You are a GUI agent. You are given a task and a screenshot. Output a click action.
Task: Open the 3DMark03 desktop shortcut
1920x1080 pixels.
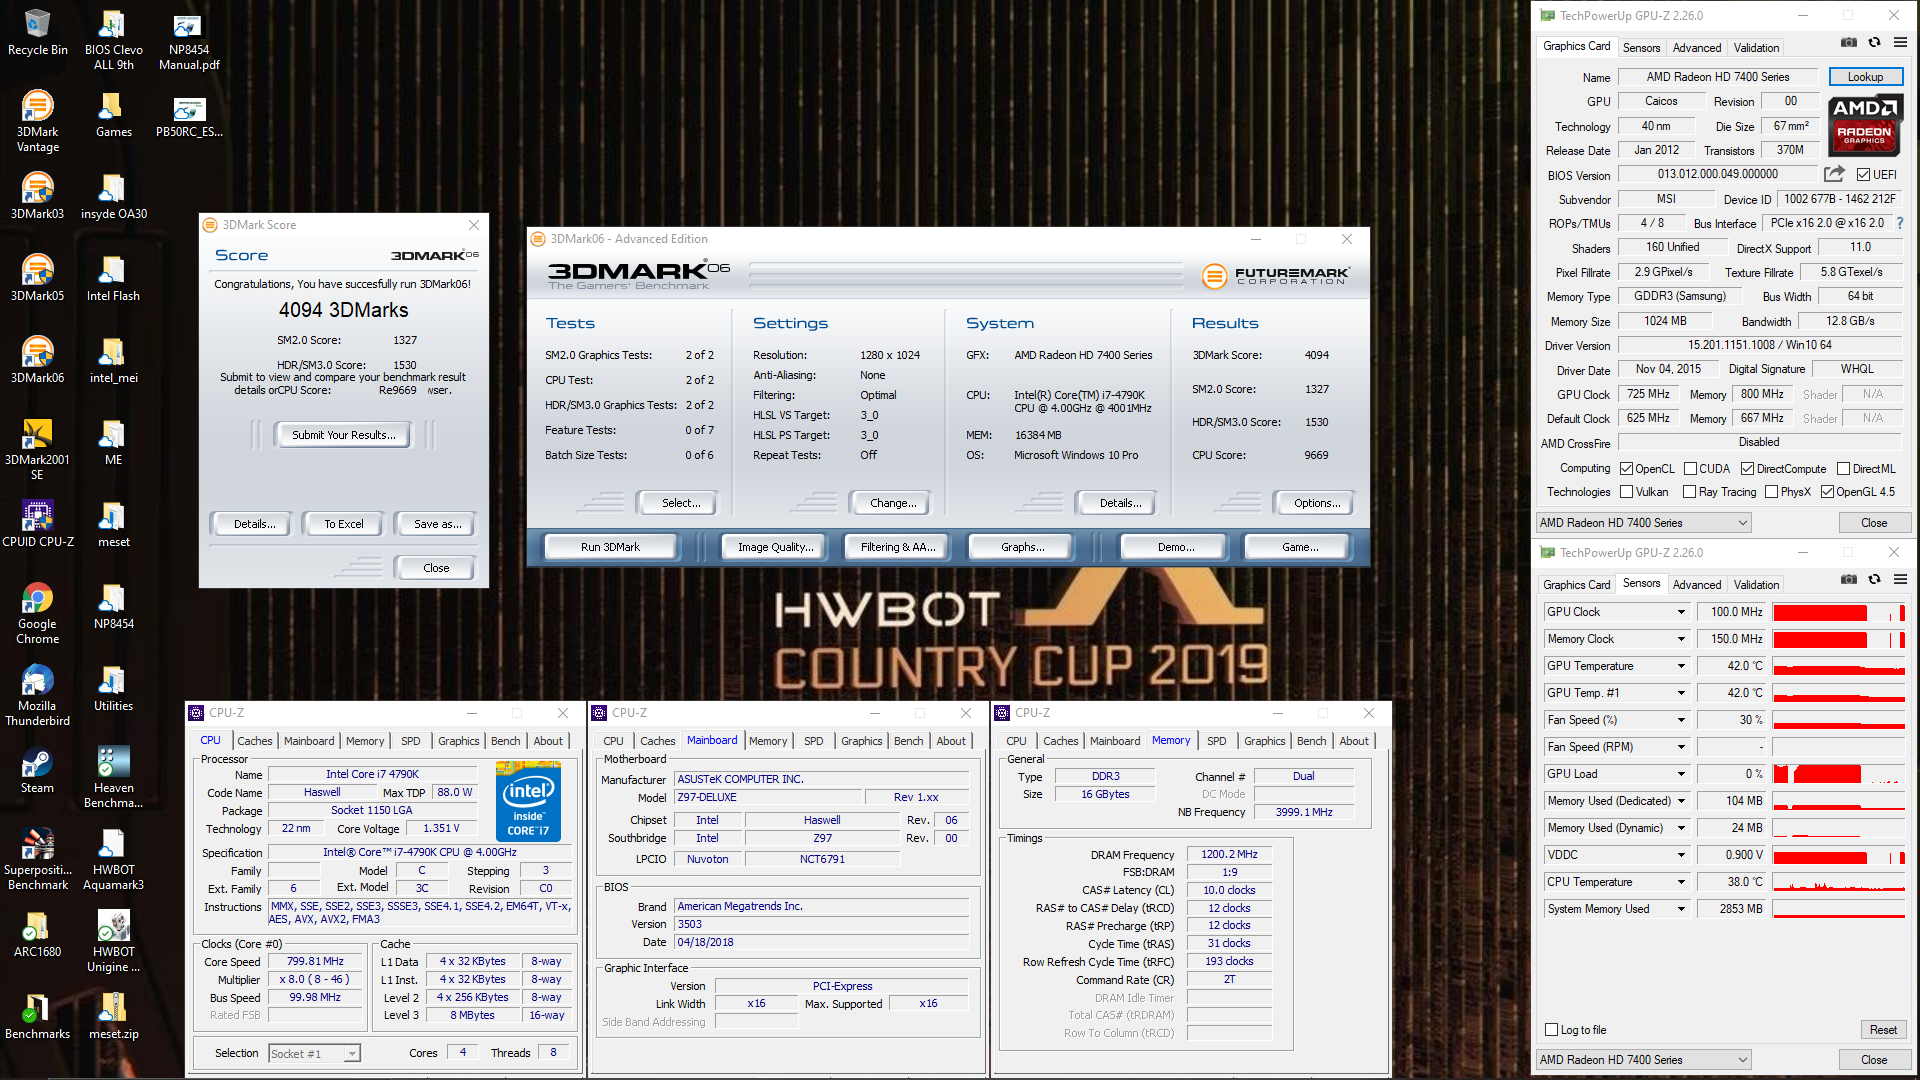coord(38,196)
